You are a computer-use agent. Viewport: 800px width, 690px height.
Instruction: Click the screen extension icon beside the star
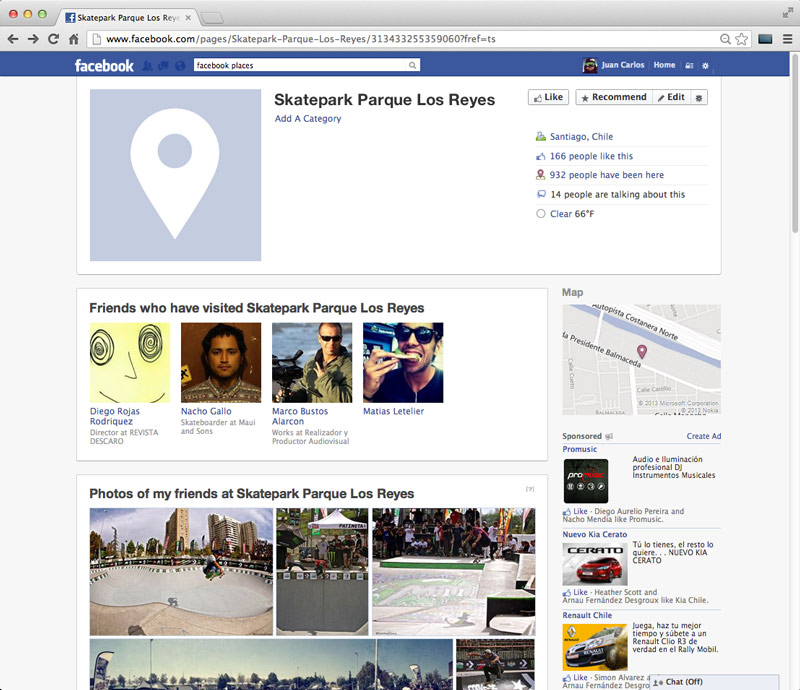pos(765,39)
